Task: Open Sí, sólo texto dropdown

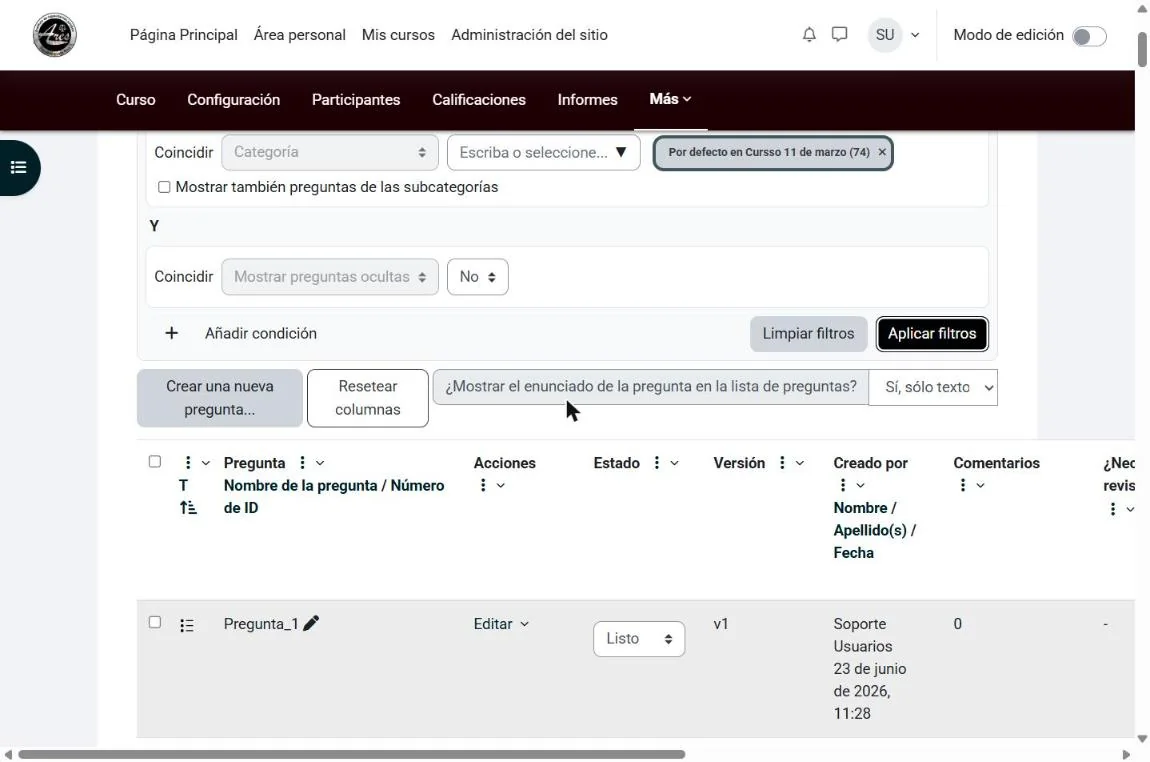Action: 933,387
